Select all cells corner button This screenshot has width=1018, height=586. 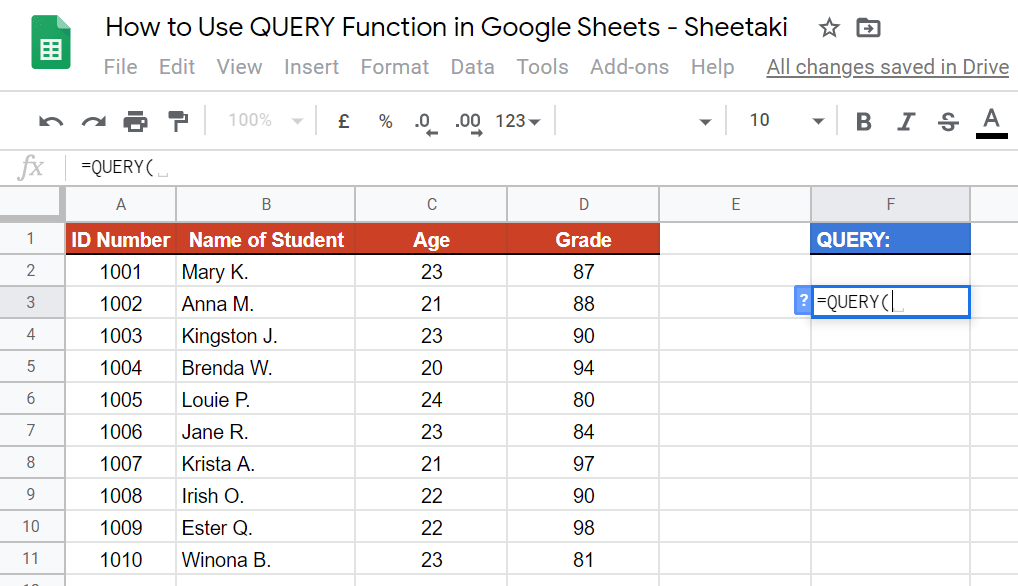[32, 204]
